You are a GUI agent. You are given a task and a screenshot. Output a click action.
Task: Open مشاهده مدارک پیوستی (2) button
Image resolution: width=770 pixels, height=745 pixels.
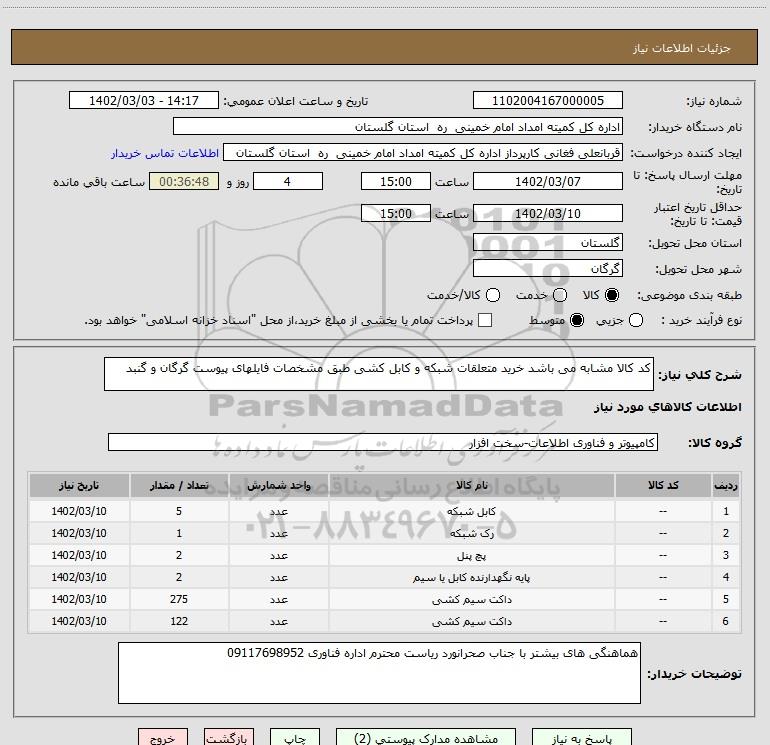point(426,737)
